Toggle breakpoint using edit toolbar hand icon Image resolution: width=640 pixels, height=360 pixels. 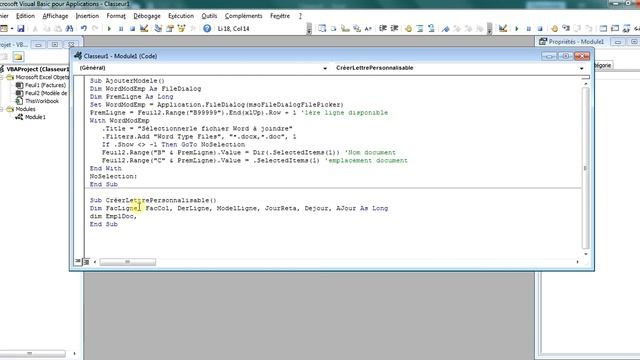(x=408, y=29)
